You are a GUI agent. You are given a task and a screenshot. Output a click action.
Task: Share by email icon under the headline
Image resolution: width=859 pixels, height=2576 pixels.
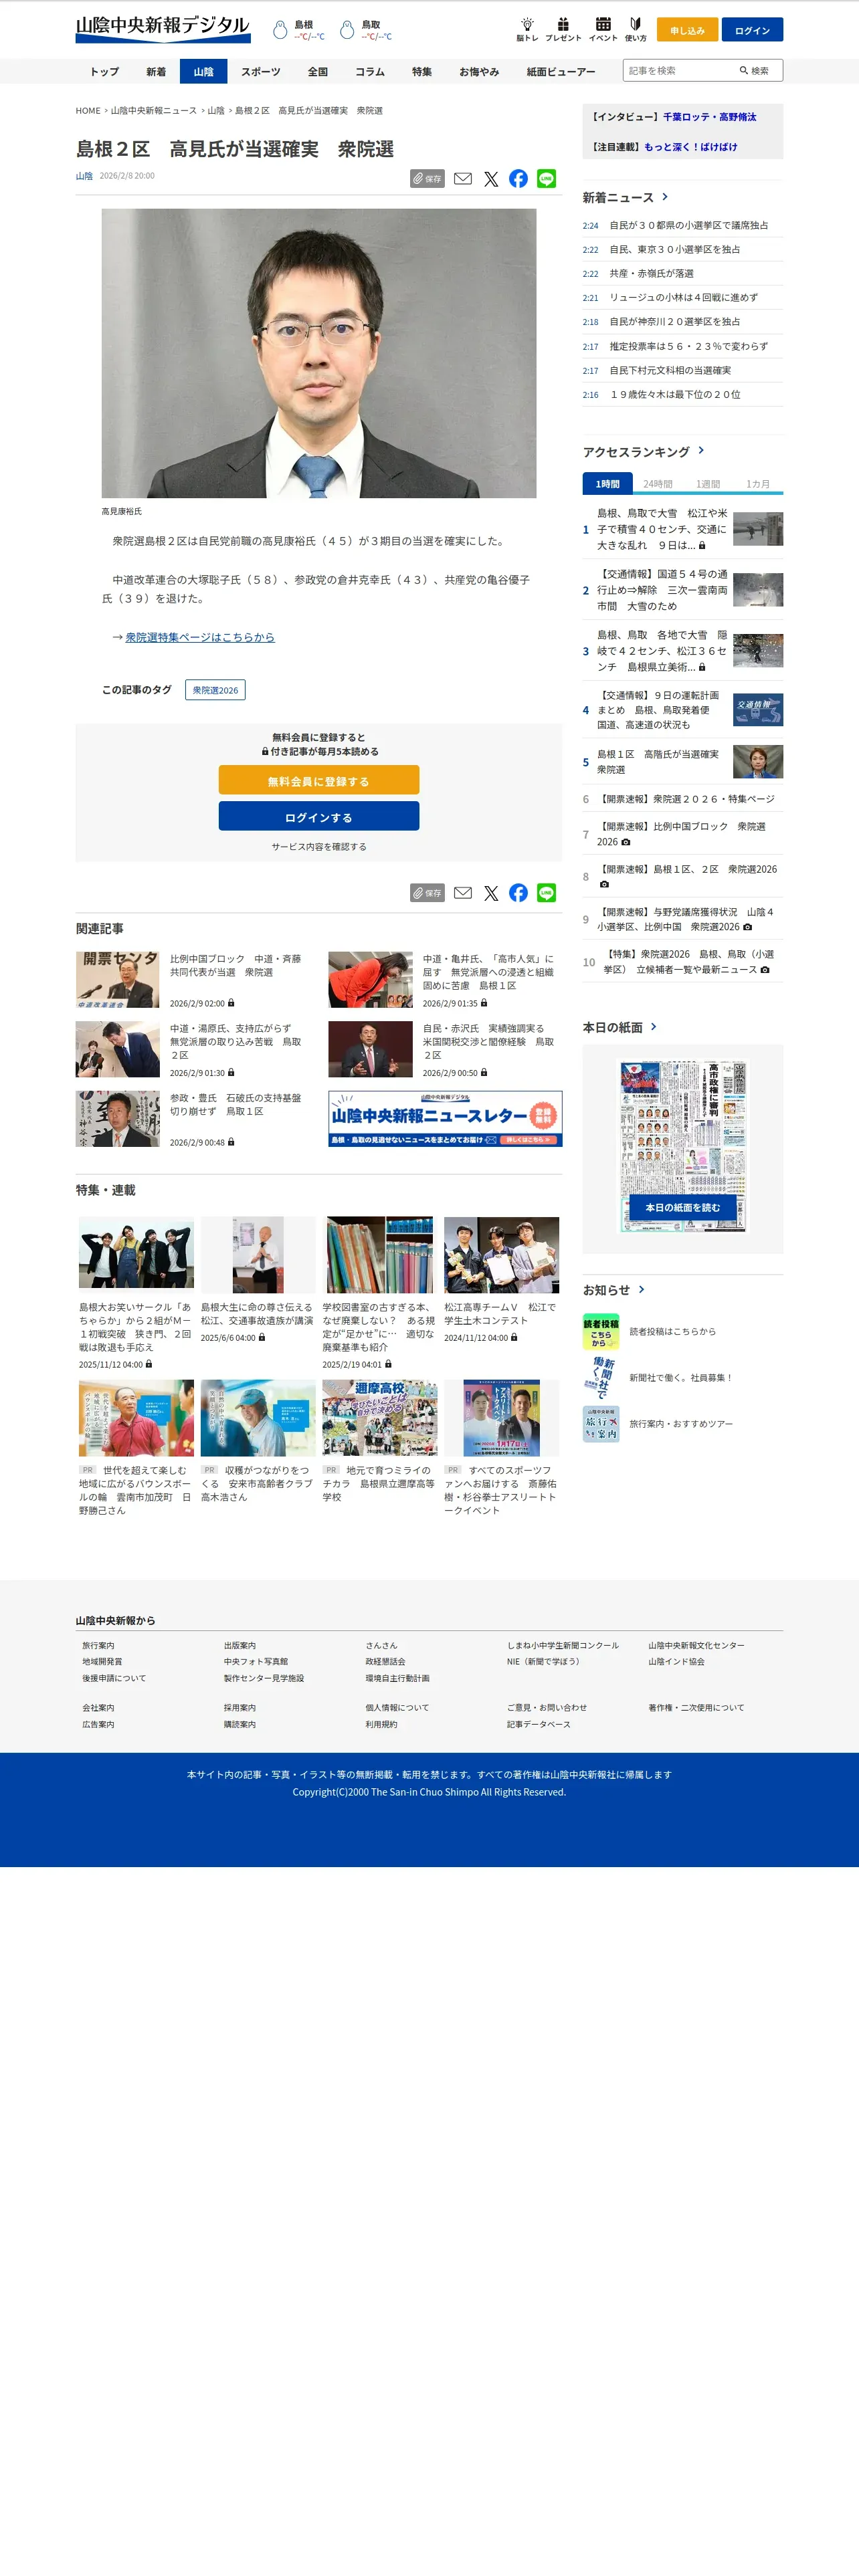tap(463, 179)
